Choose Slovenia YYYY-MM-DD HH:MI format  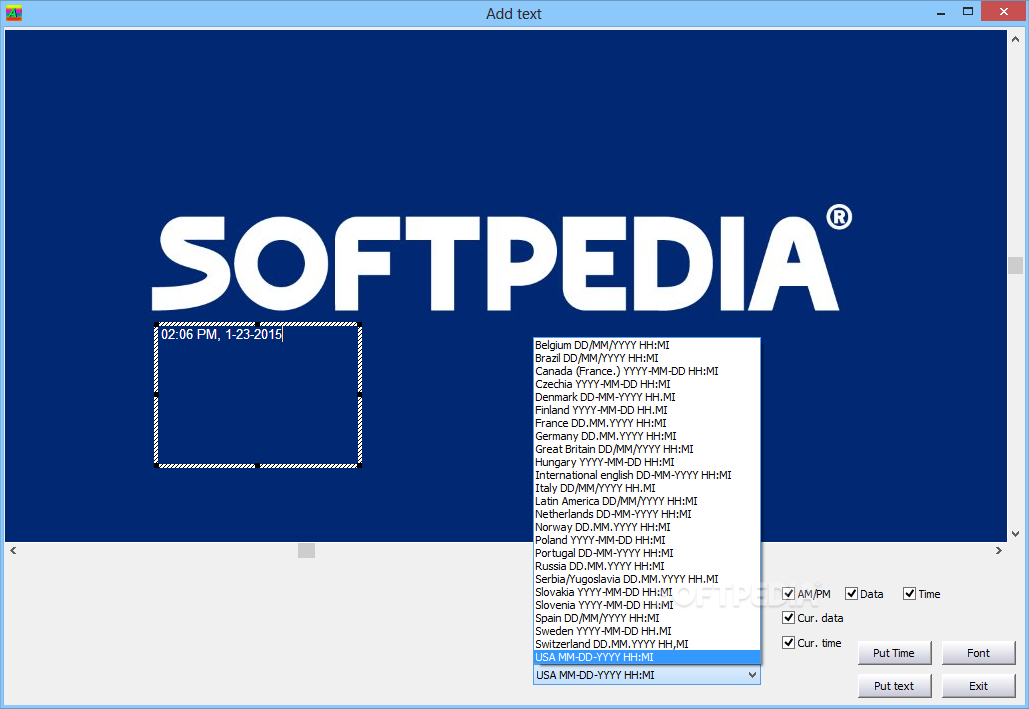pos(646,605)
